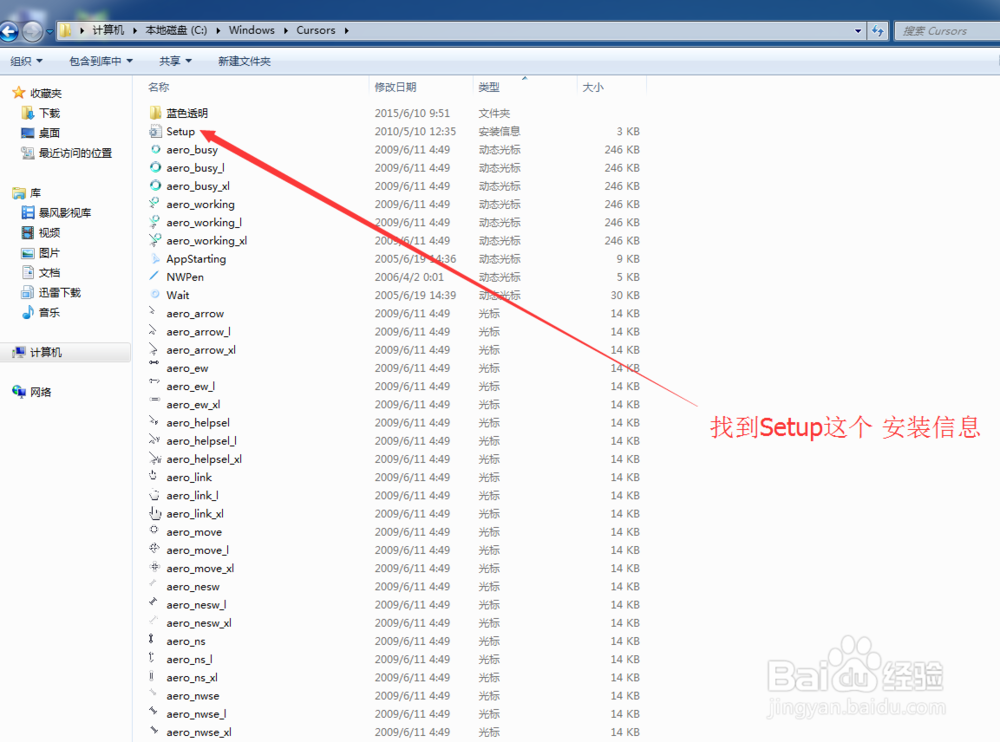Sort by the 类型 column header
This screenshot has width=1000, height=742.
click(489, 87)
